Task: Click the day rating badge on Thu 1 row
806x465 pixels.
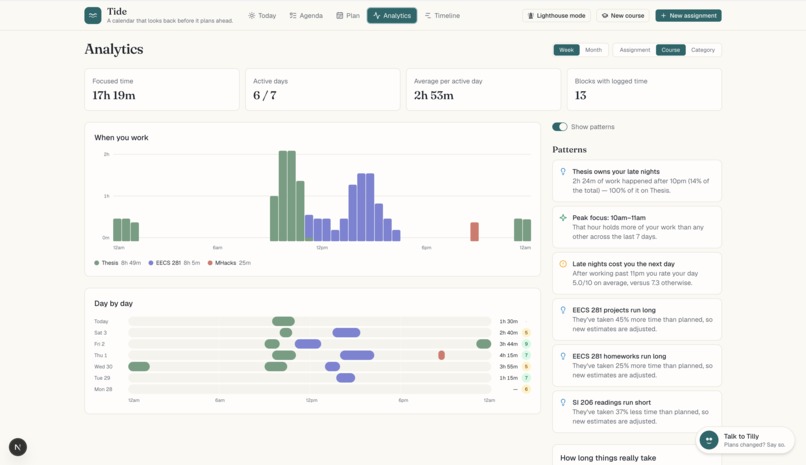Action: [526, 355]
